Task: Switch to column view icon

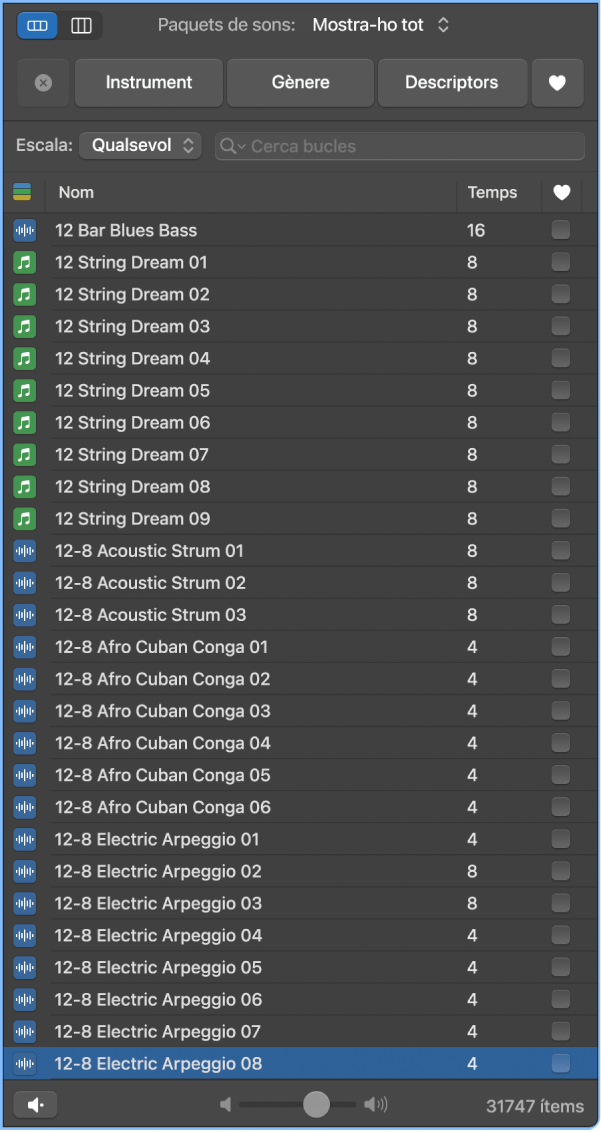Action: click(81, 25)
